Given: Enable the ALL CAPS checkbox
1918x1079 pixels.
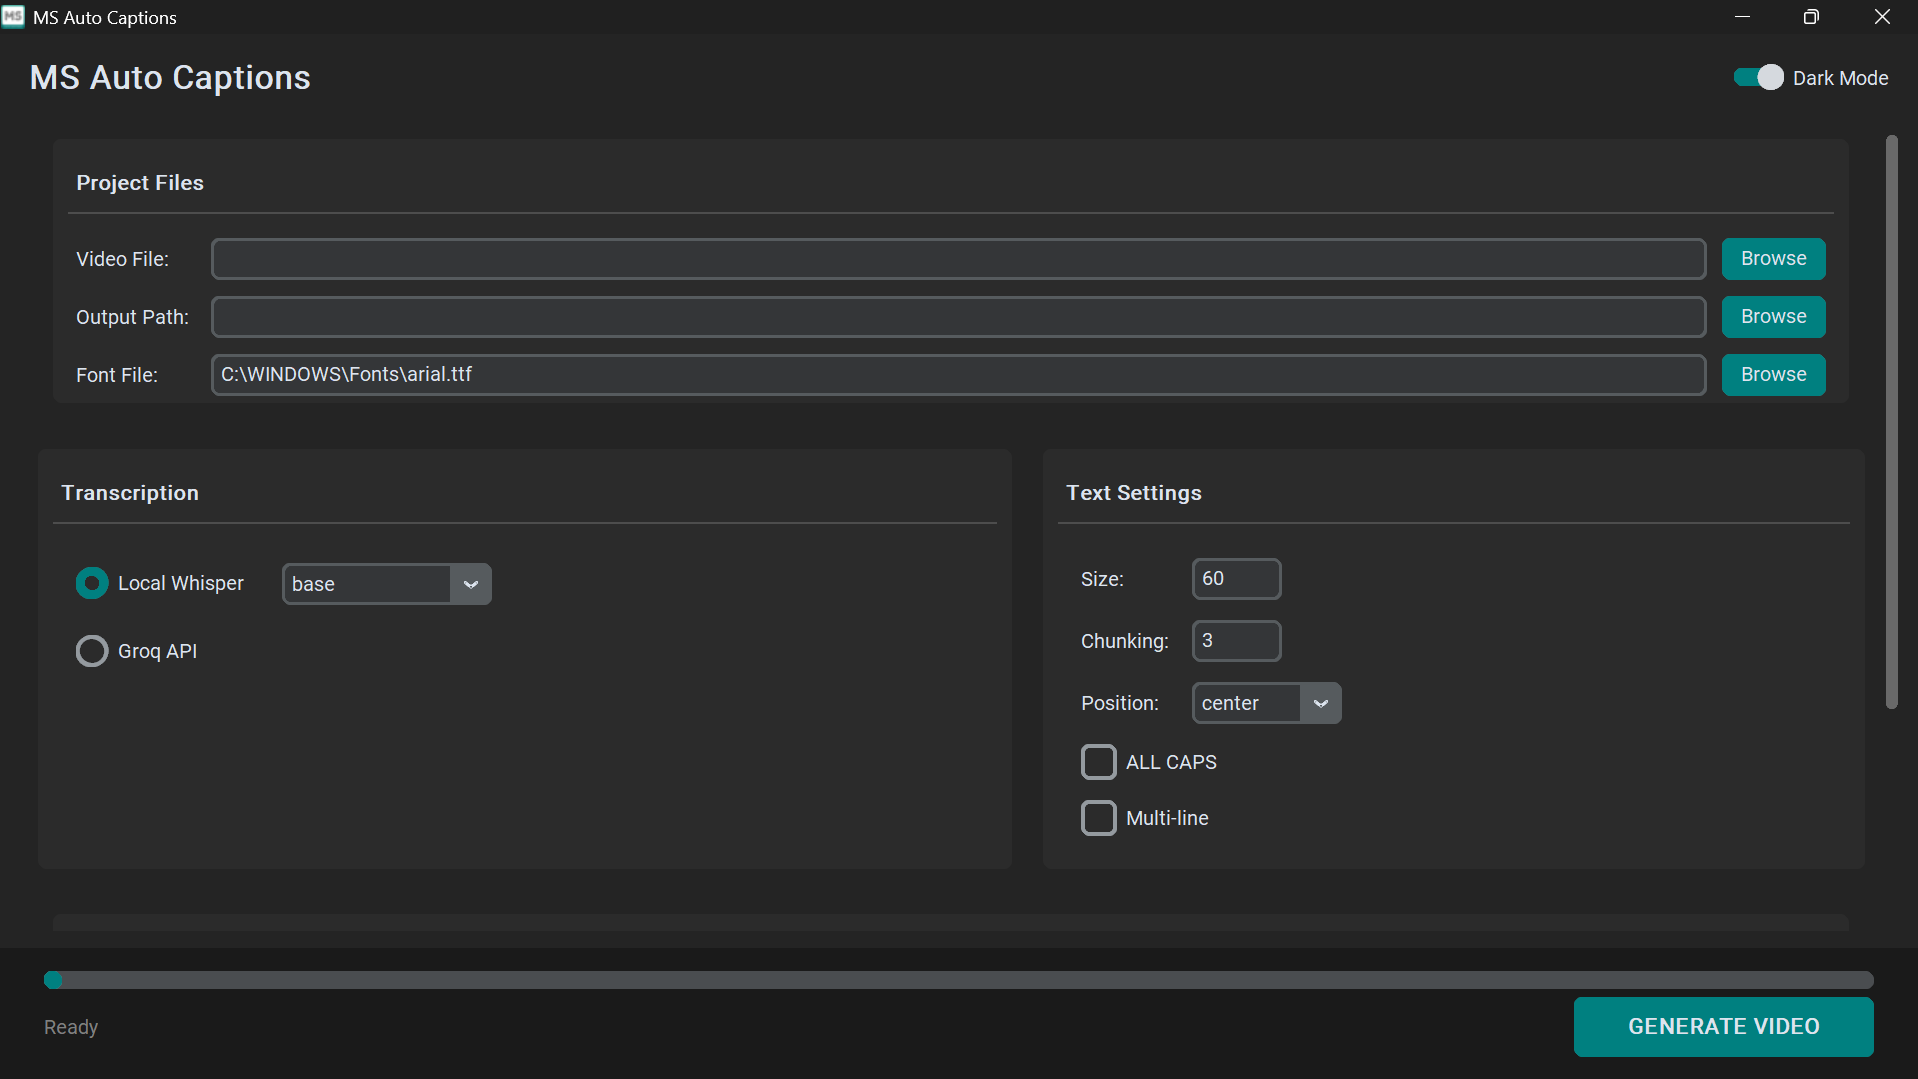Looking at the screenshot, I should [x=1099, y=761].
